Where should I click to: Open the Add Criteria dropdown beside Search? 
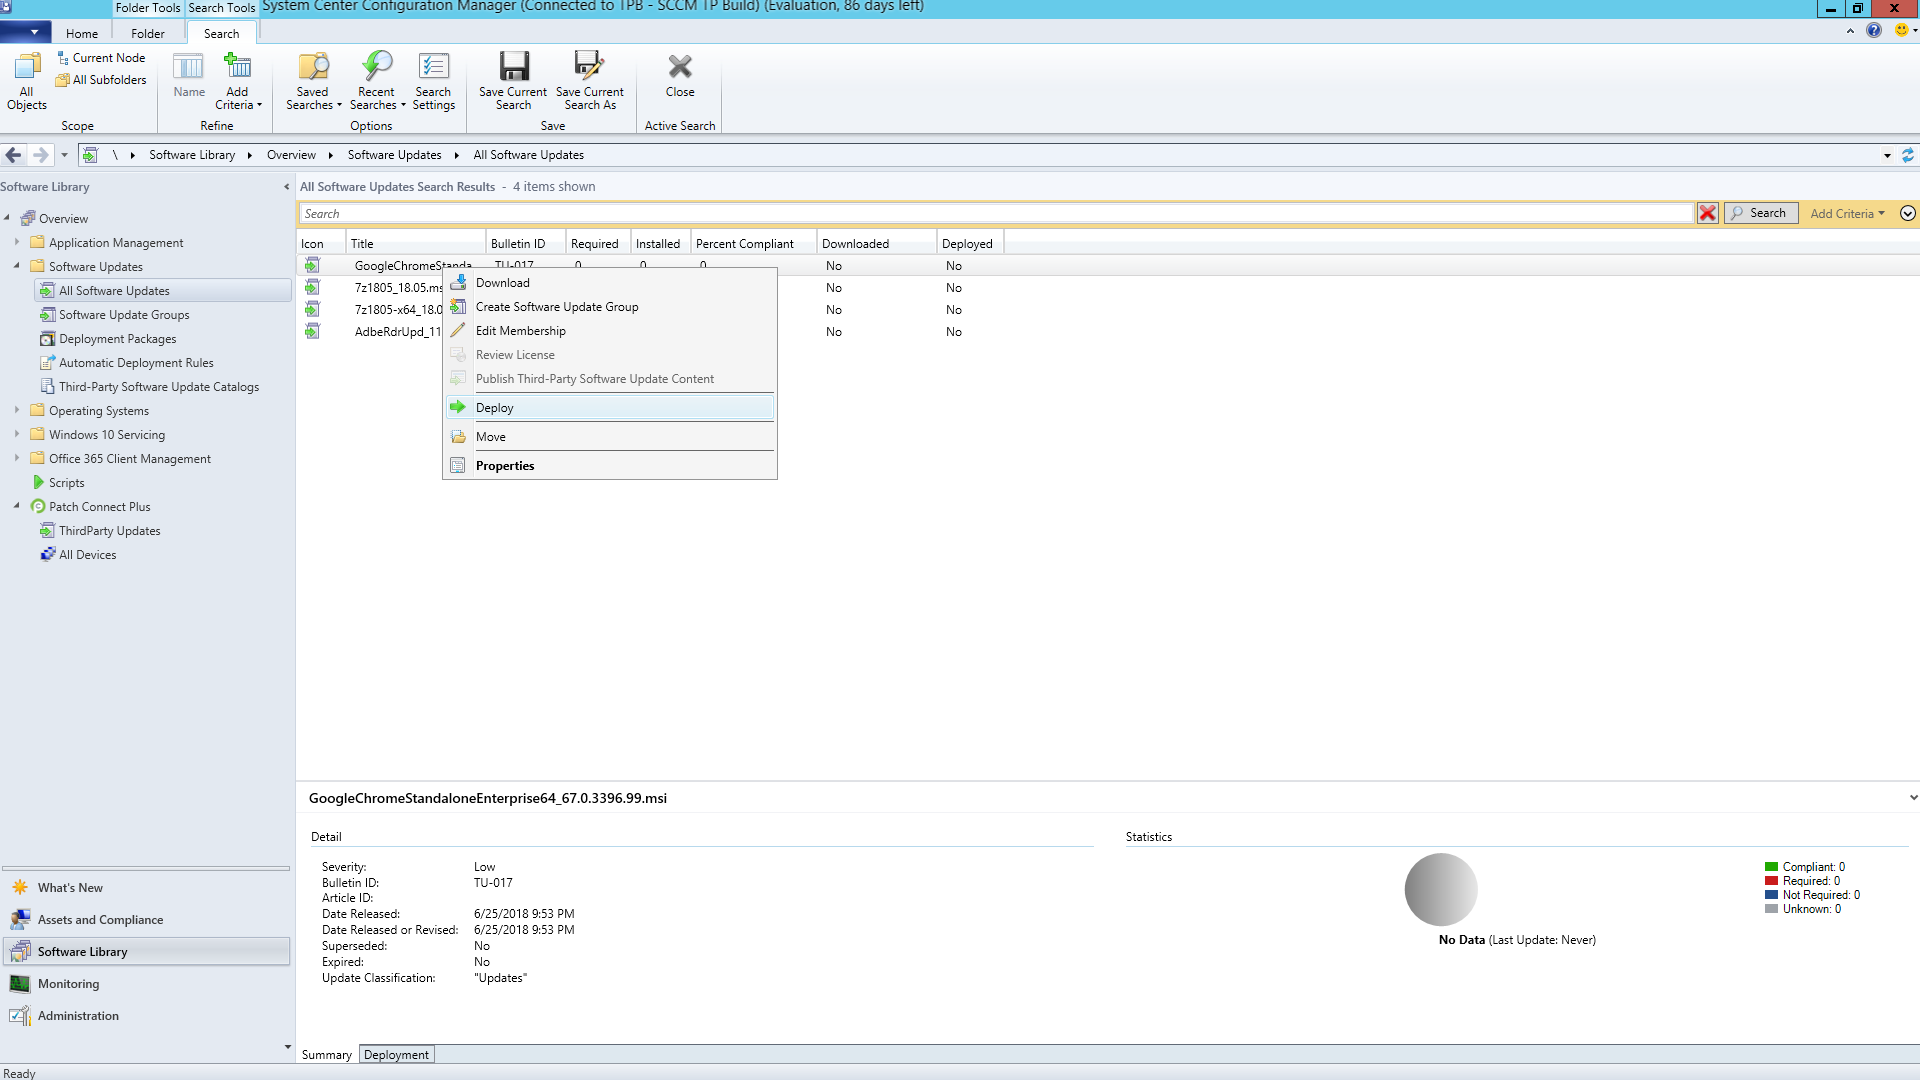click(1847, 213)
